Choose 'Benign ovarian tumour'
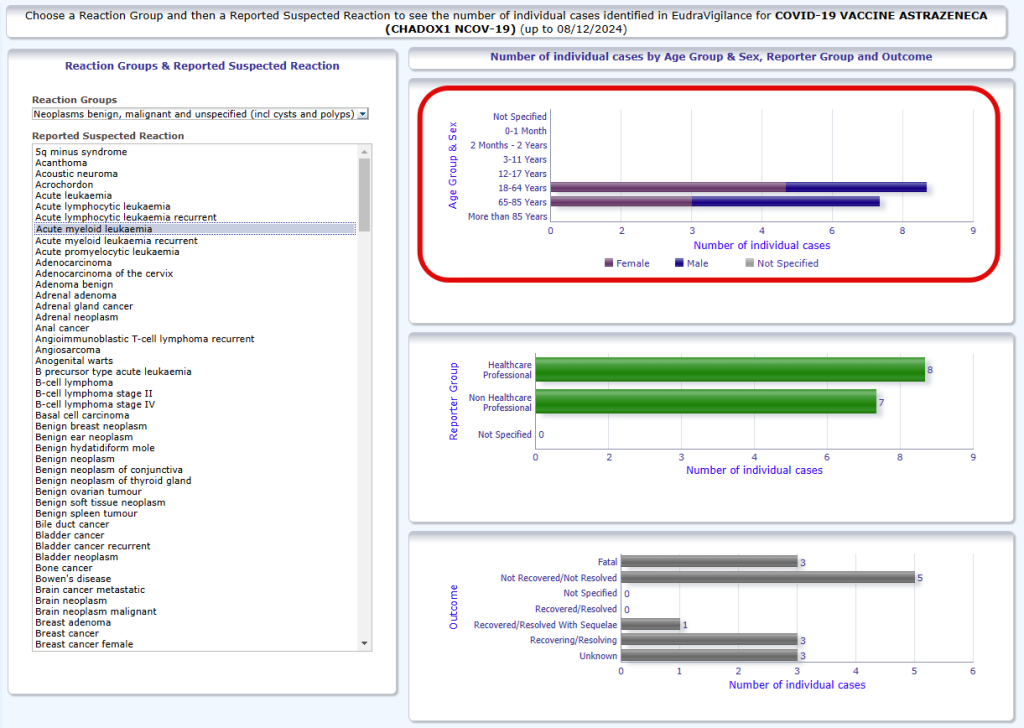 coord(88,492)
